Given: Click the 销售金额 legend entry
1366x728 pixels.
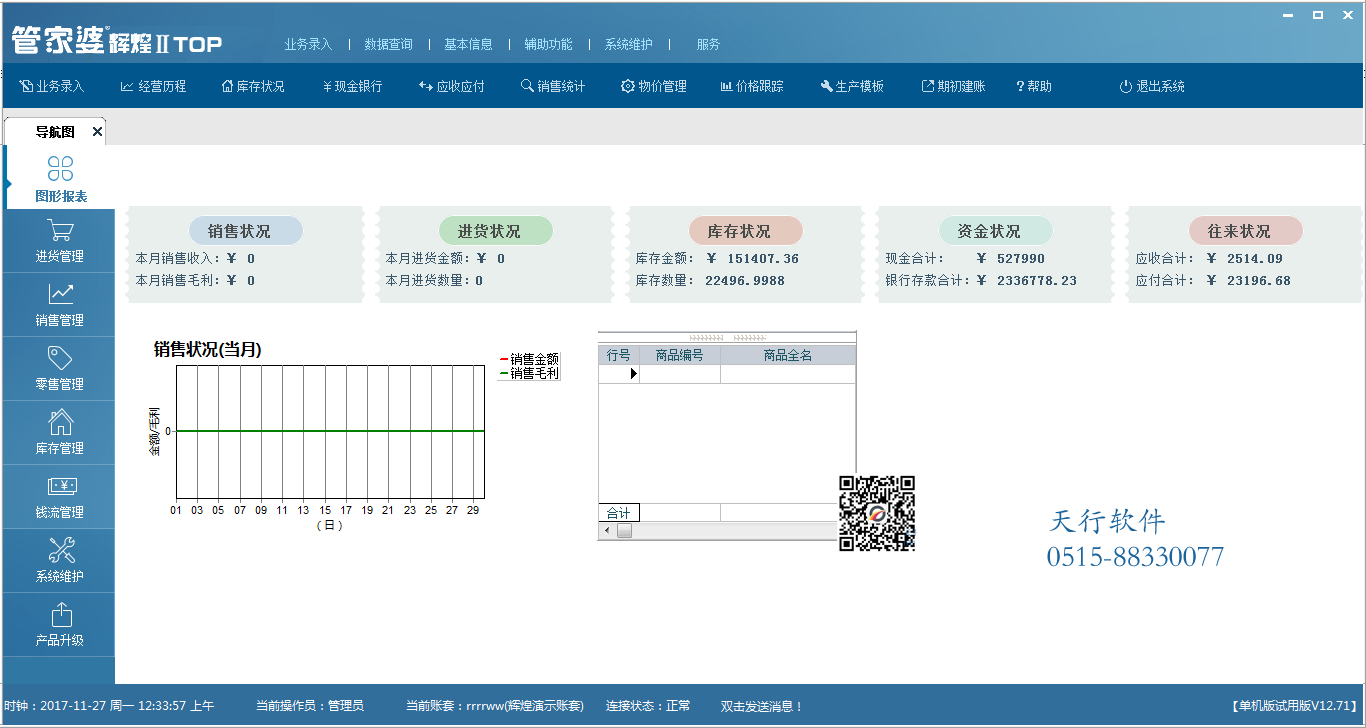Looking at the screenshot, I should (x=529, y=359).
